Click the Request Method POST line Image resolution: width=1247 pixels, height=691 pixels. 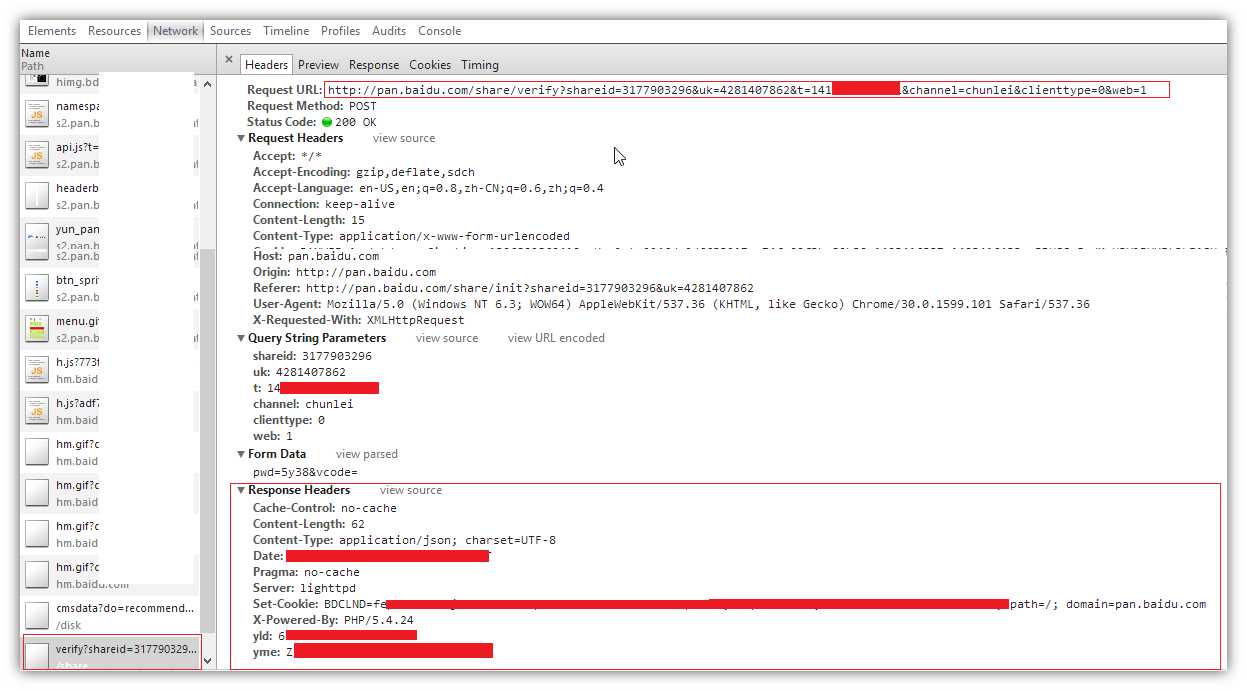[312, 106]
